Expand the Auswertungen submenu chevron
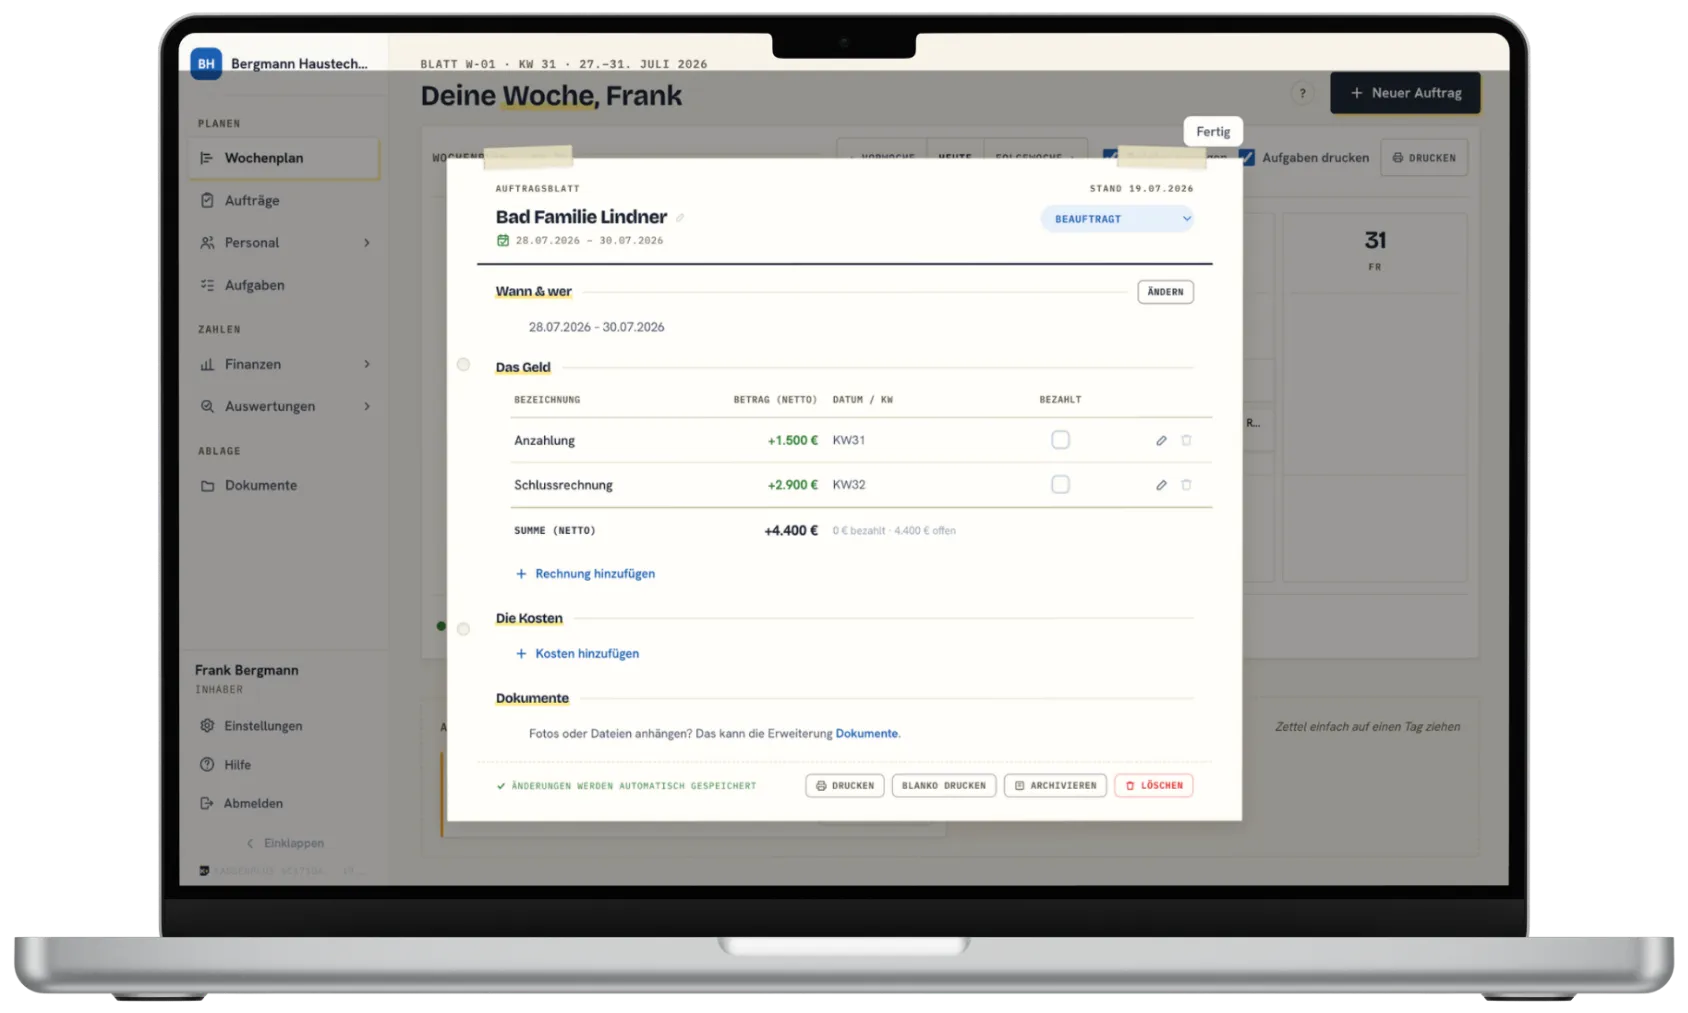Screen dimensions: 1688x1013 click(367, 406)
